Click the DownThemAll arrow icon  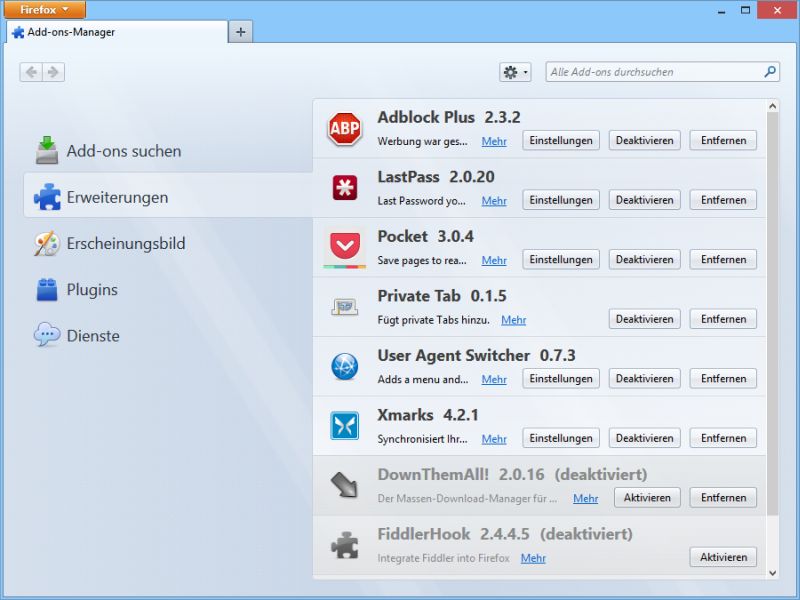[344, 485]
